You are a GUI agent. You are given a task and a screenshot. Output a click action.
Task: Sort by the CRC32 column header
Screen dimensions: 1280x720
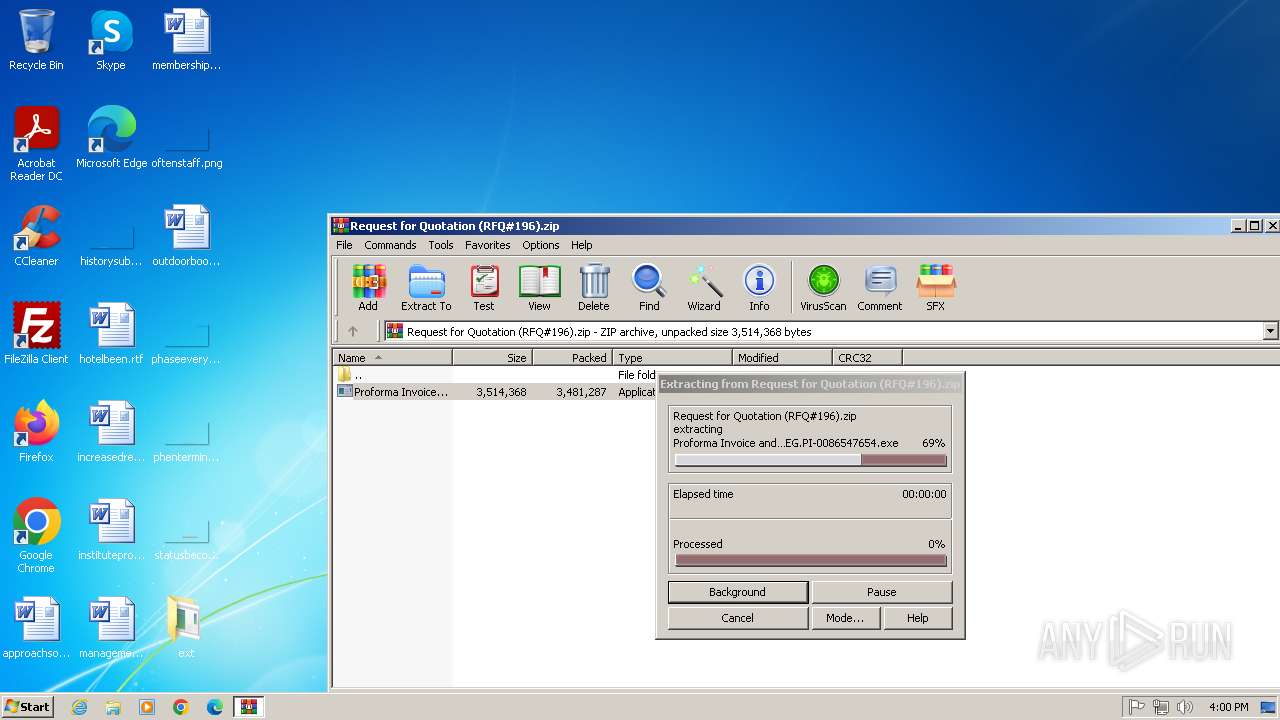867,357
